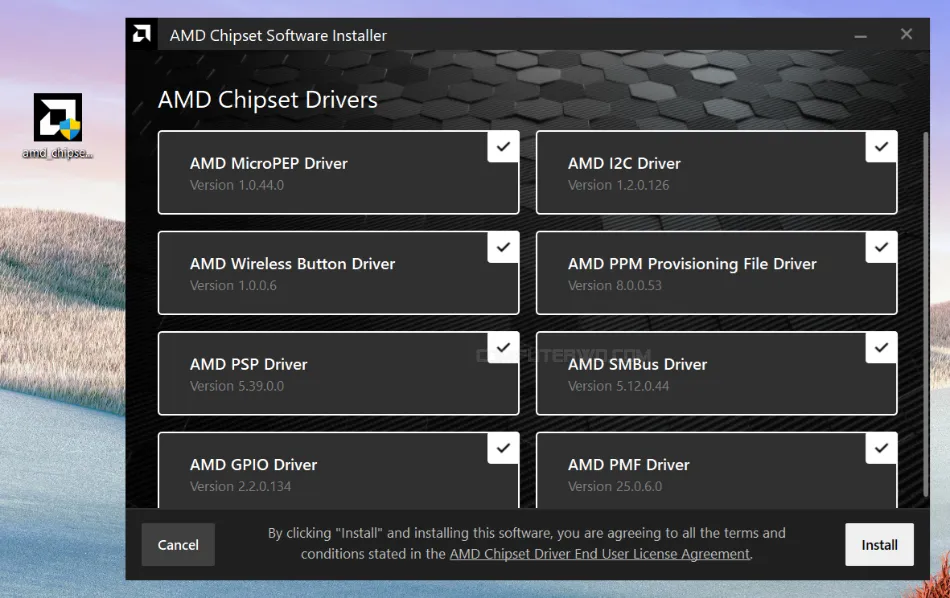Toggle the AMD Wireless Button Driver checkbox

tap(503, 247)
